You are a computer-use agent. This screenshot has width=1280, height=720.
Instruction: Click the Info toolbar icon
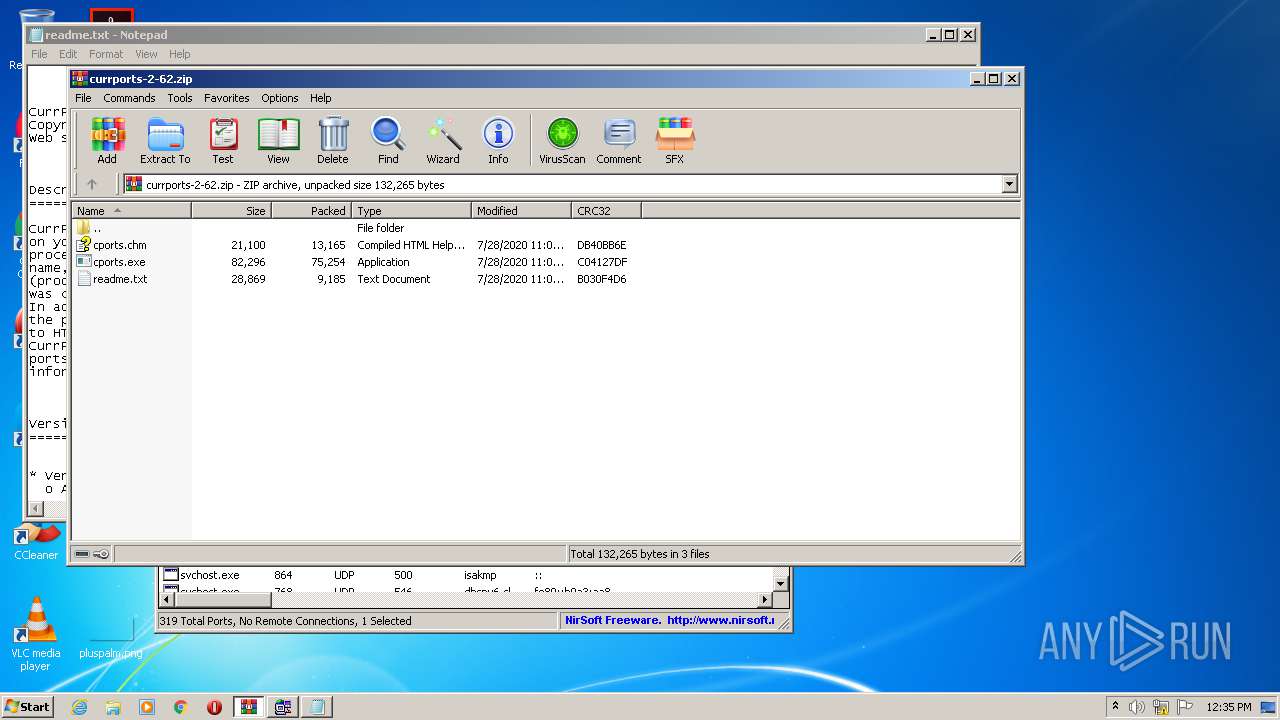pos(498,140)
